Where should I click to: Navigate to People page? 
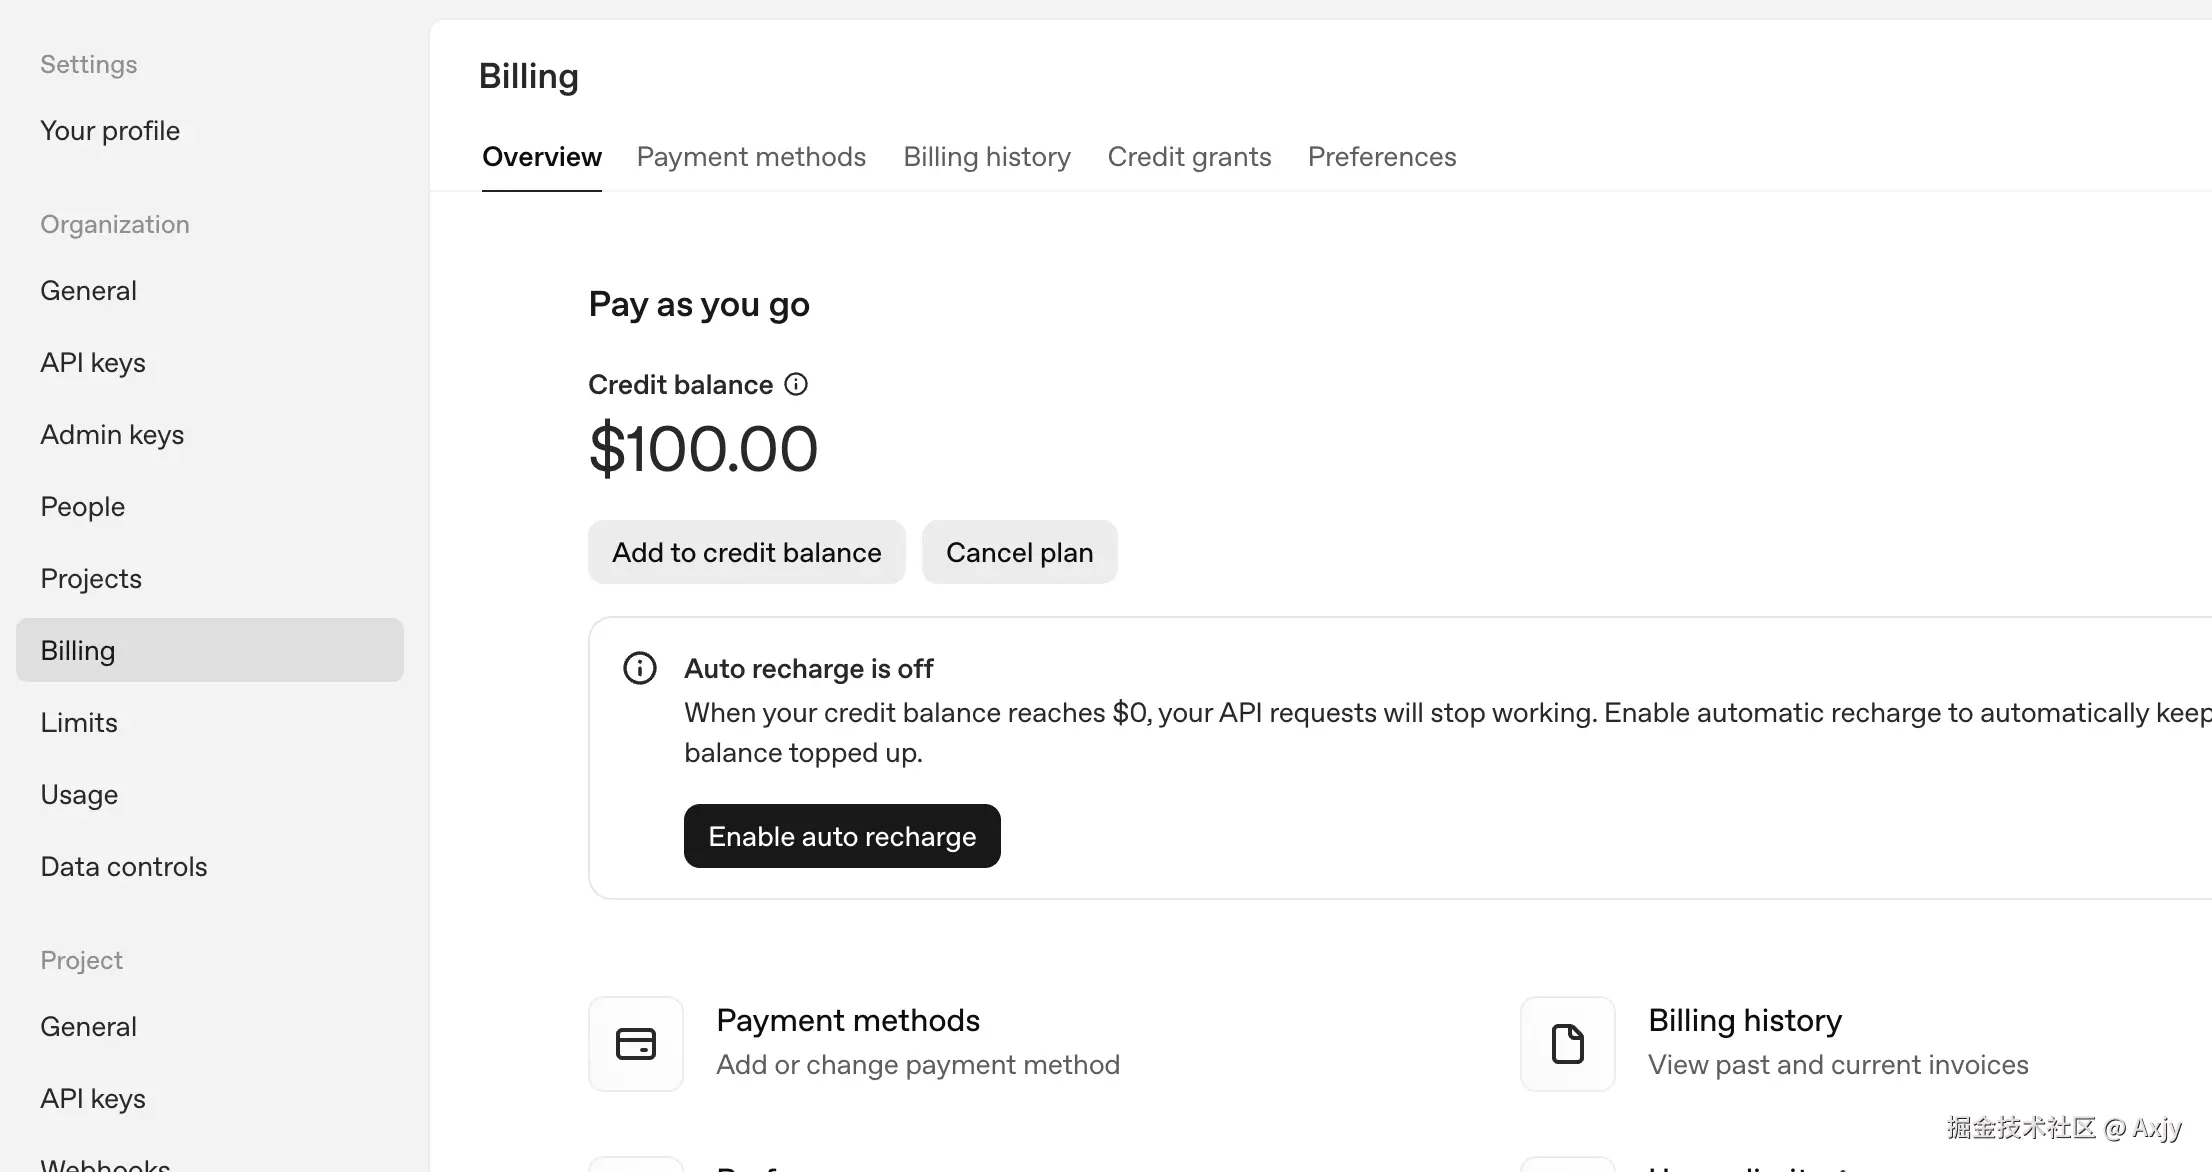83,507
